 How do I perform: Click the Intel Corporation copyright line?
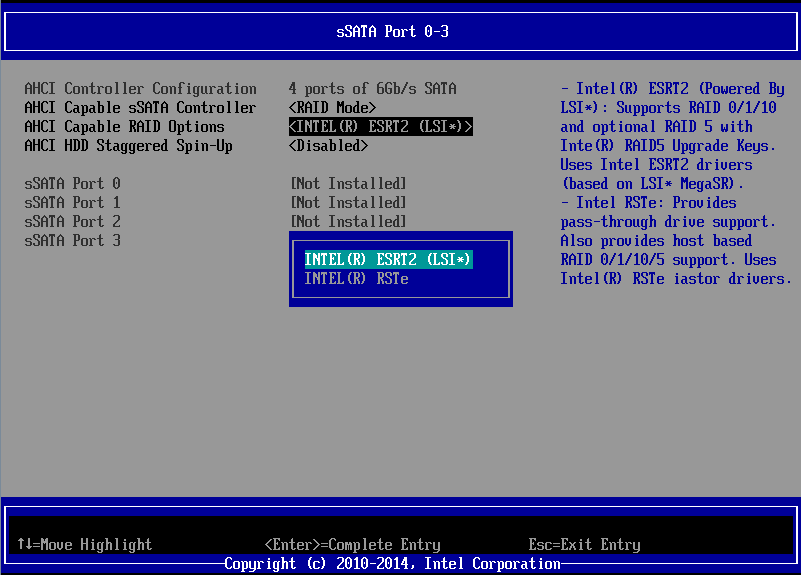392,564
